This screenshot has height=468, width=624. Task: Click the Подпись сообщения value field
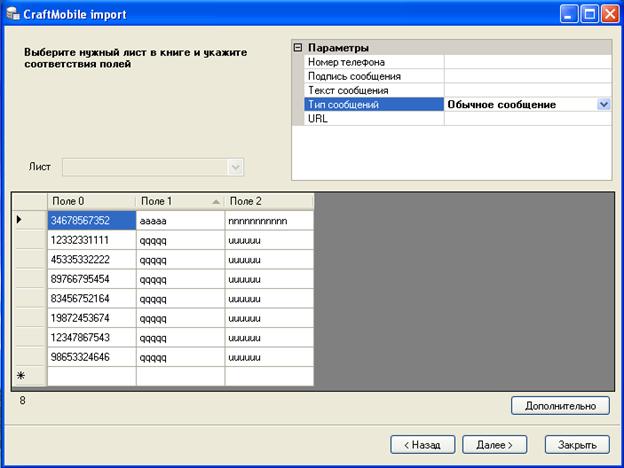tap(528, 76)
